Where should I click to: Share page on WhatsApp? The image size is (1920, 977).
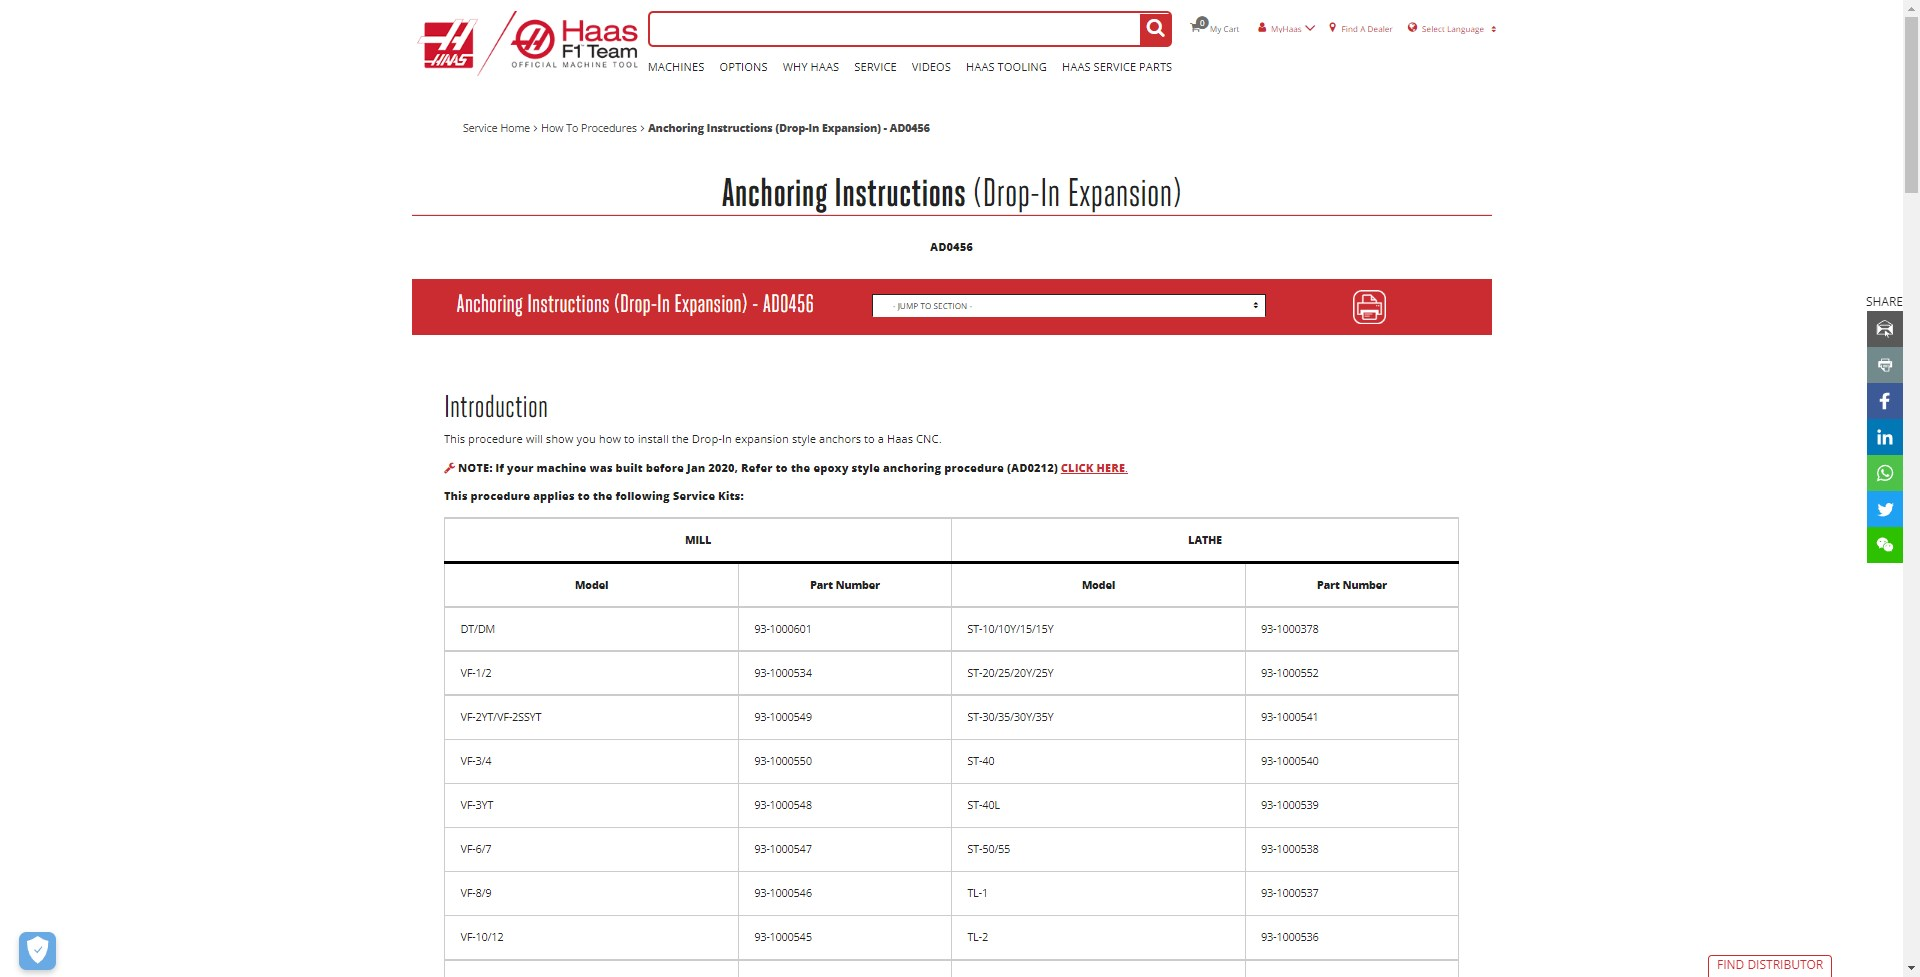1884,473
